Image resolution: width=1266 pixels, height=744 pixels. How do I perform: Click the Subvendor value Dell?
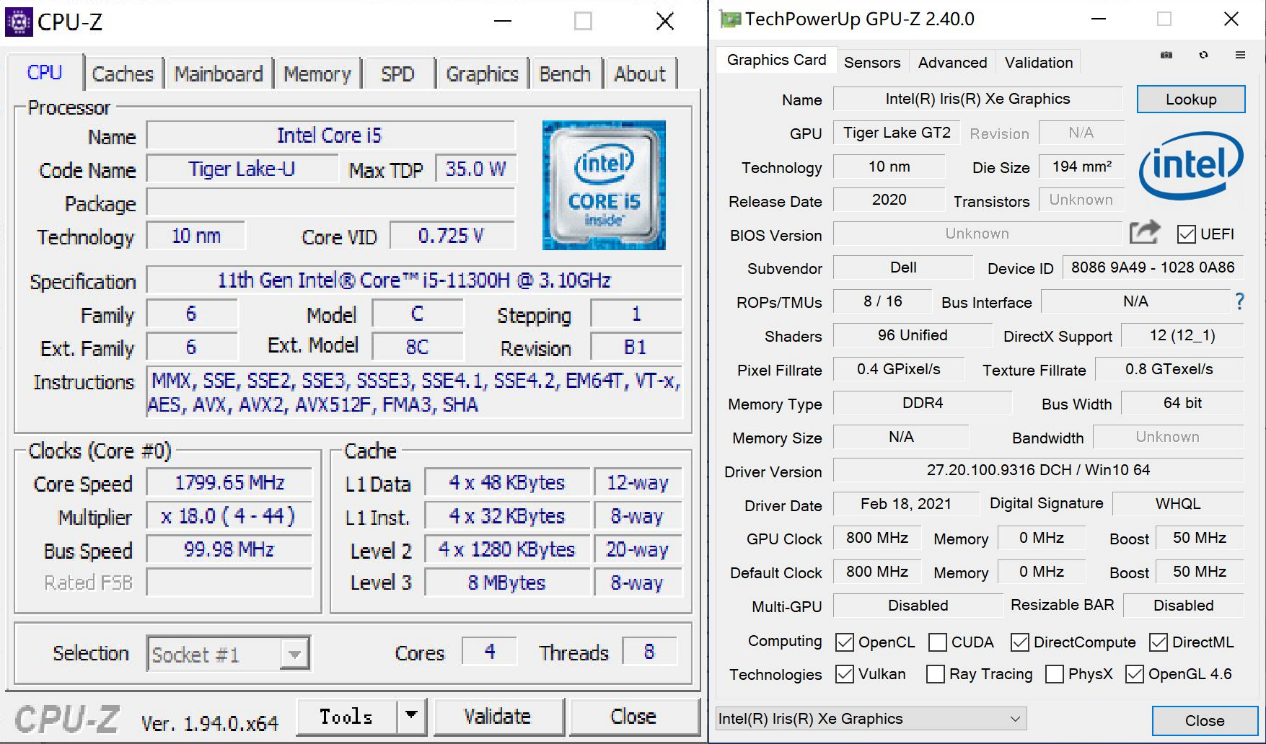coord(903,268)
